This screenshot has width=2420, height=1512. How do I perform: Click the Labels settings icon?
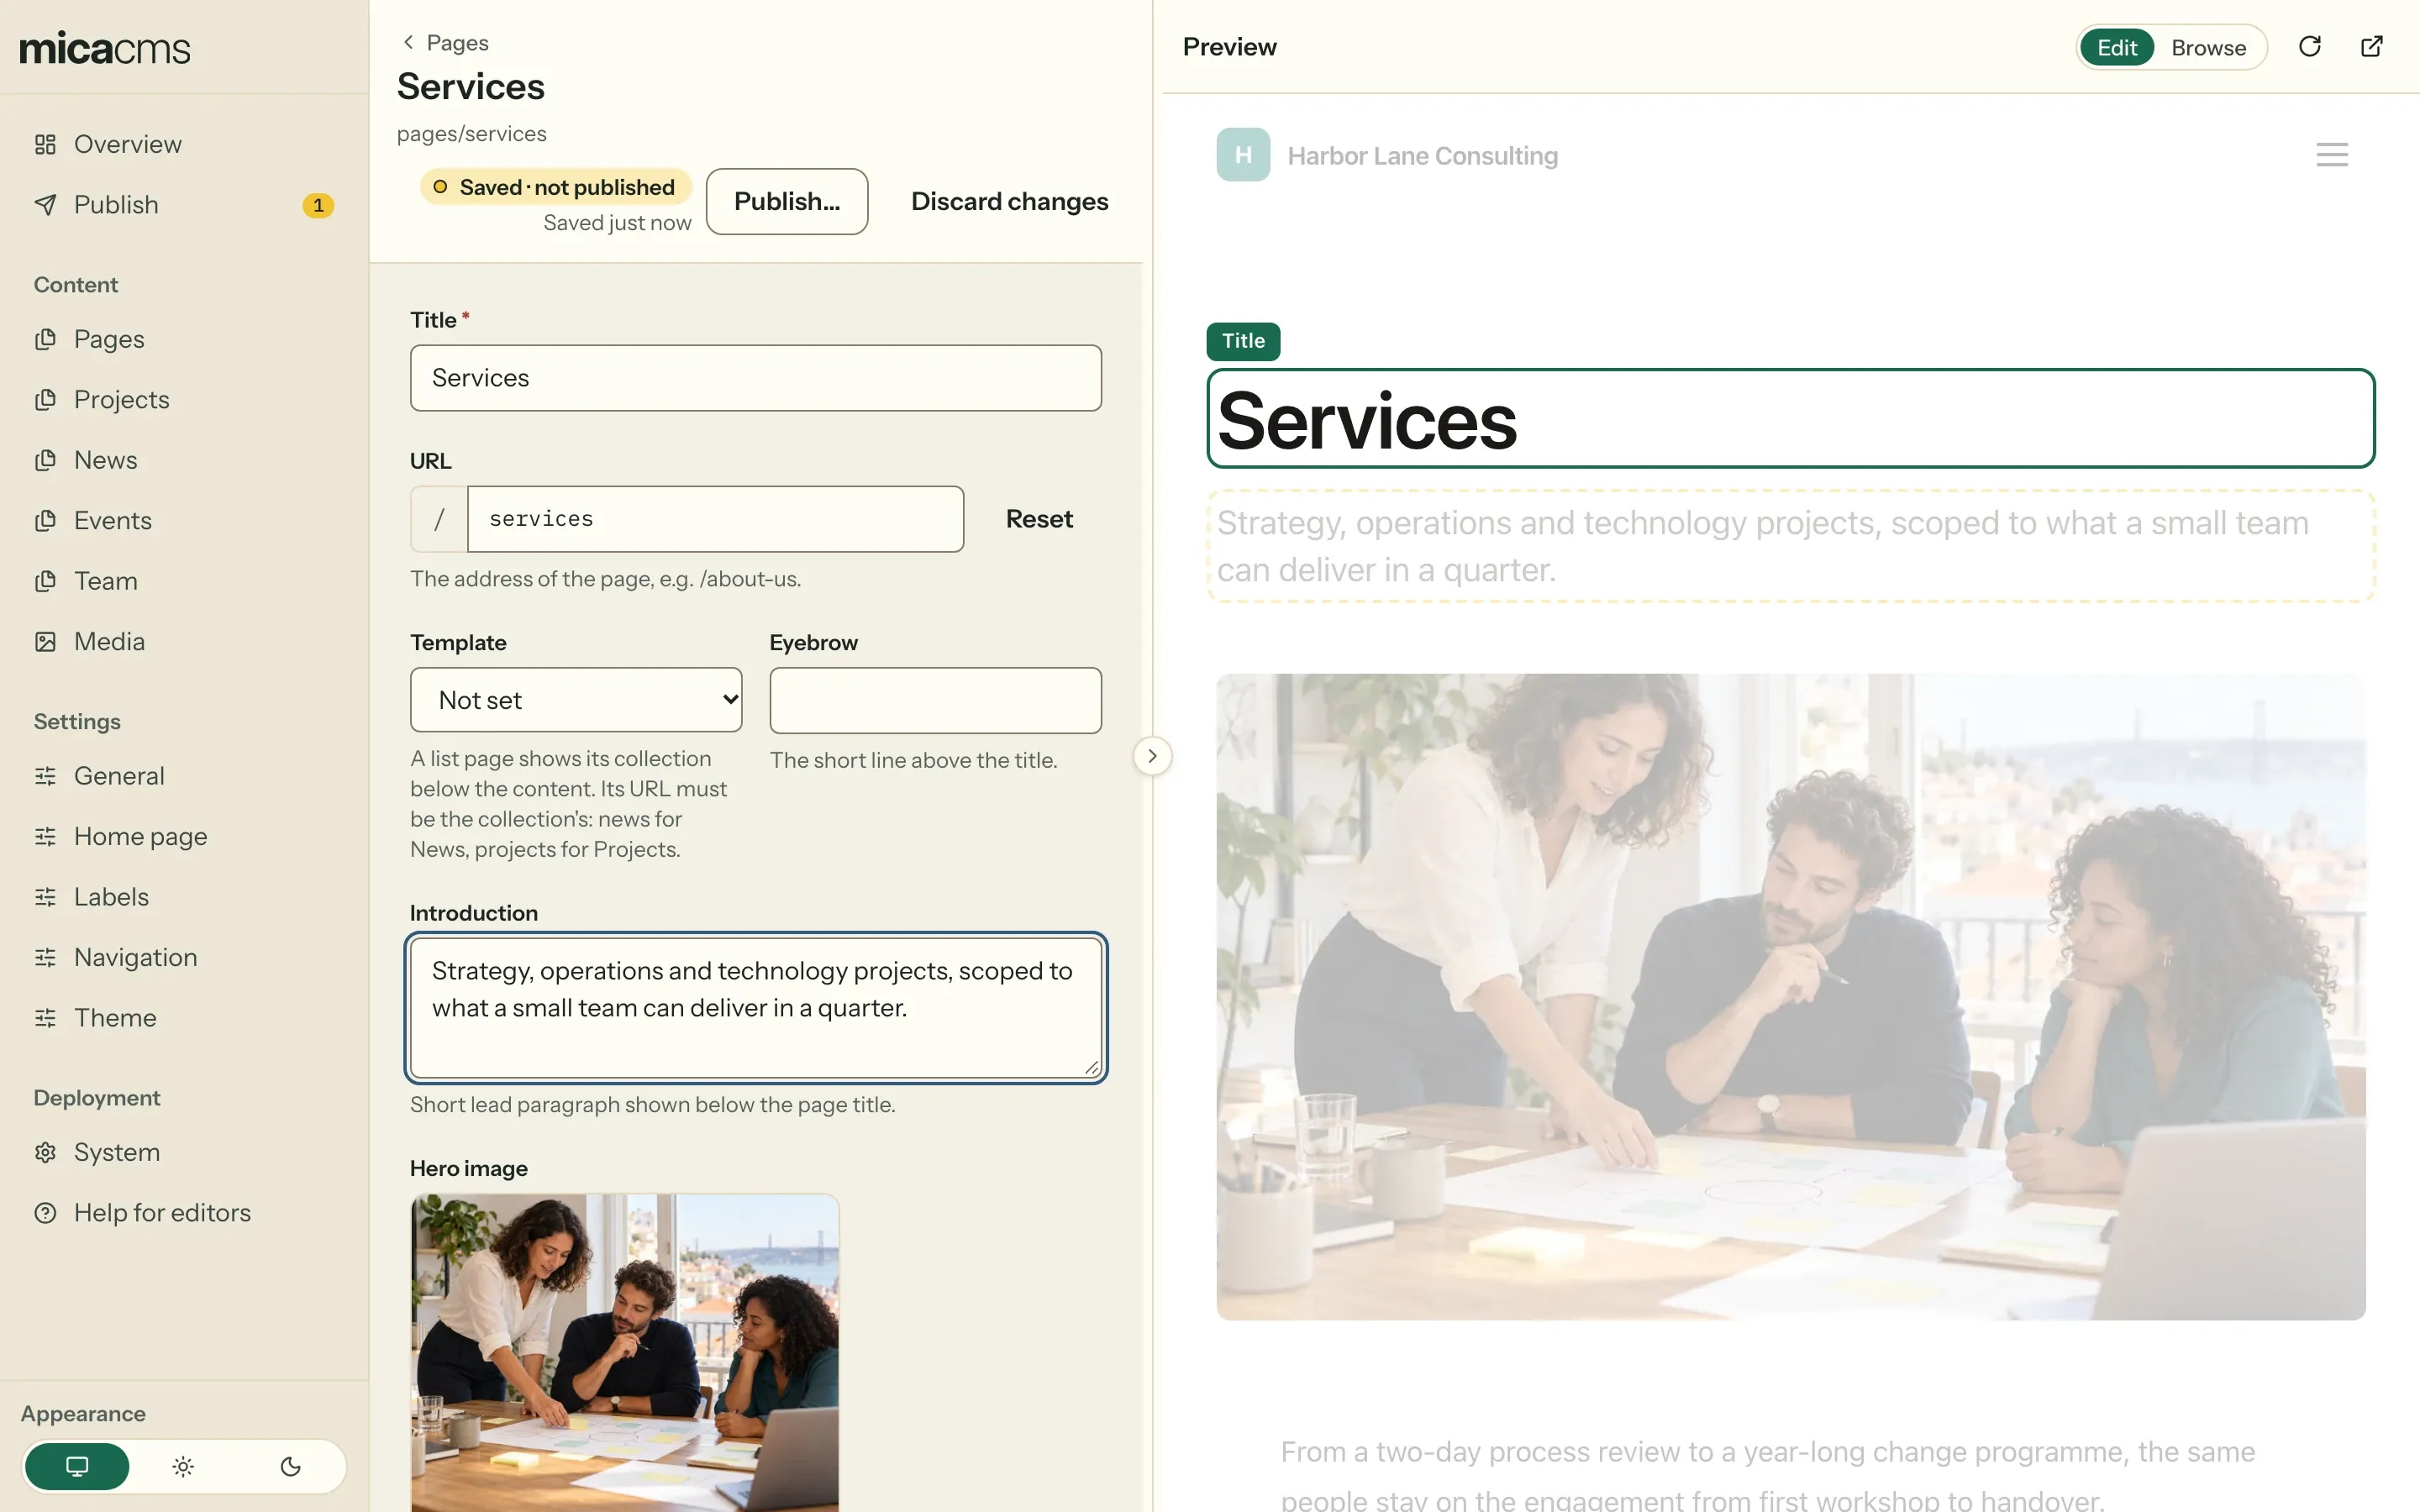[x=45, y=897]
